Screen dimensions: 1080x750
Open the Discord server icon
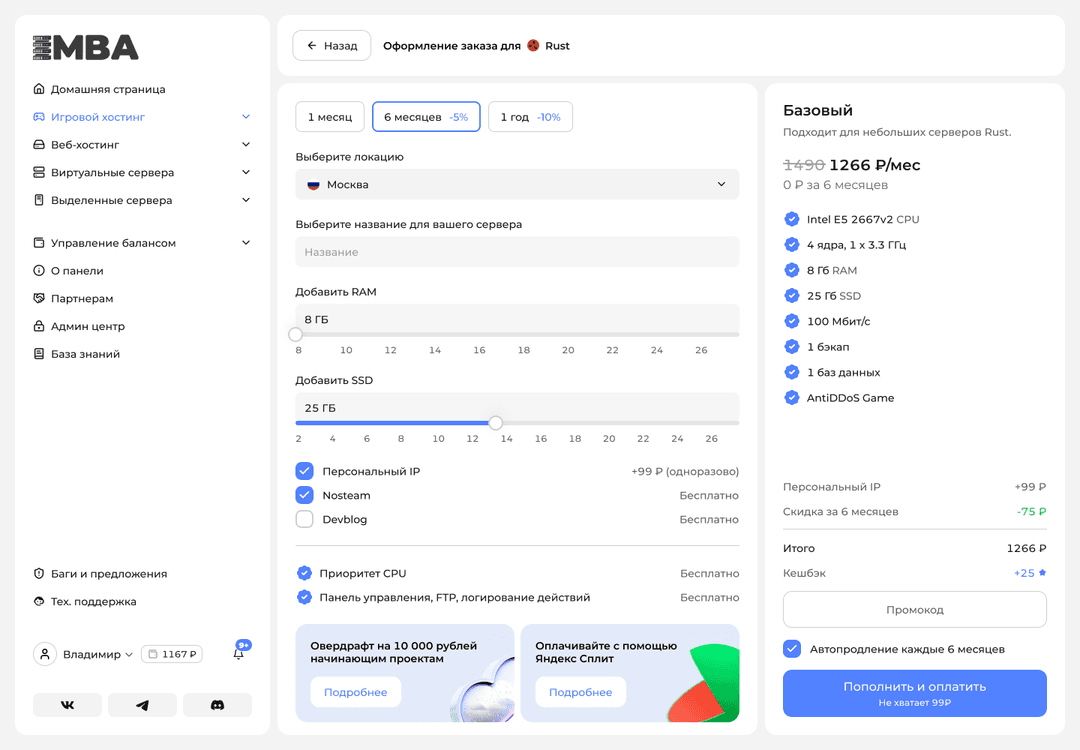(x=217, y=705)
